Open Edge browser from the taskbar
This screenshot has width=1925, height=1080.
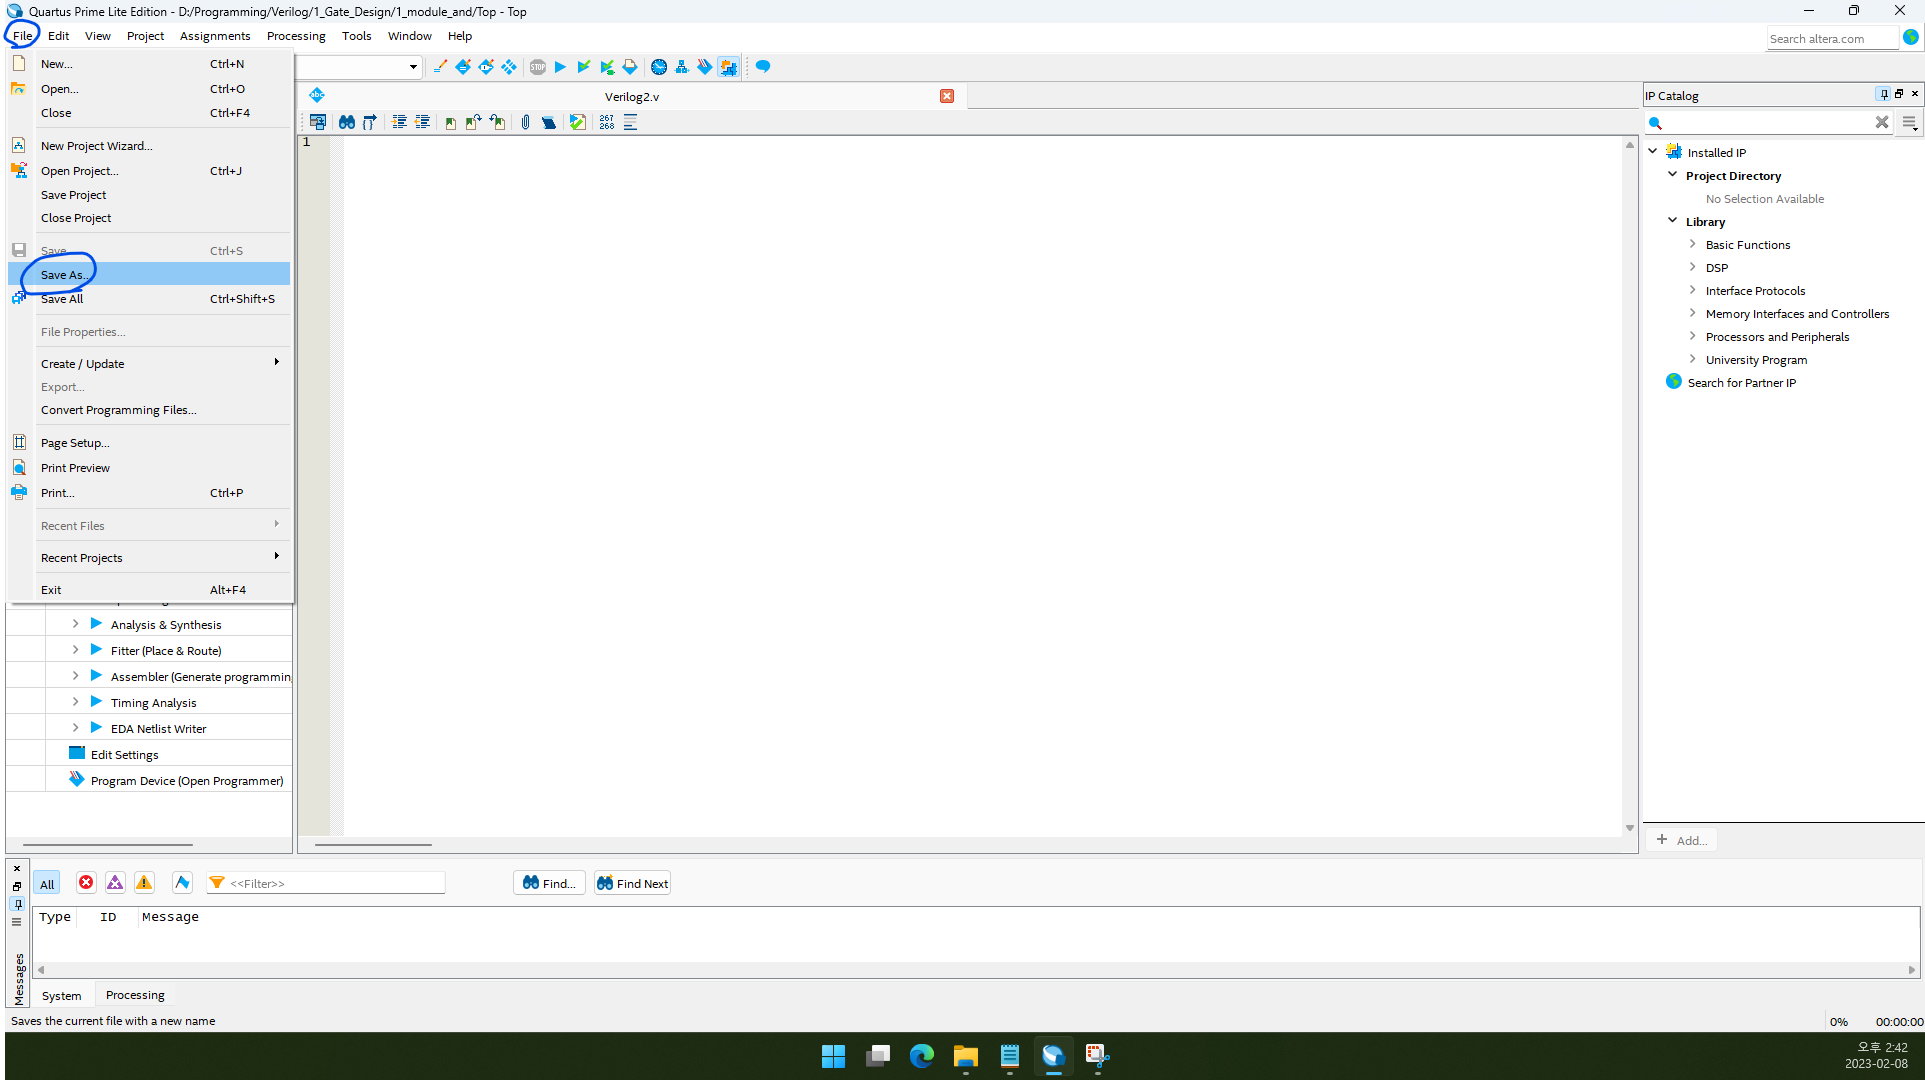click(x=922, y=1055)
